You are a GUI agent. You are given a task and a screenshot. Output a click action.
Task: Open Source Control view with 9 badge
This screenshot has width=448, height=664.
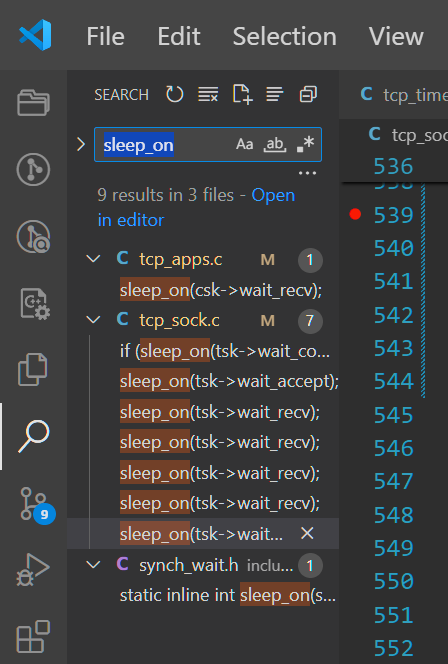[x=35, y=505]
